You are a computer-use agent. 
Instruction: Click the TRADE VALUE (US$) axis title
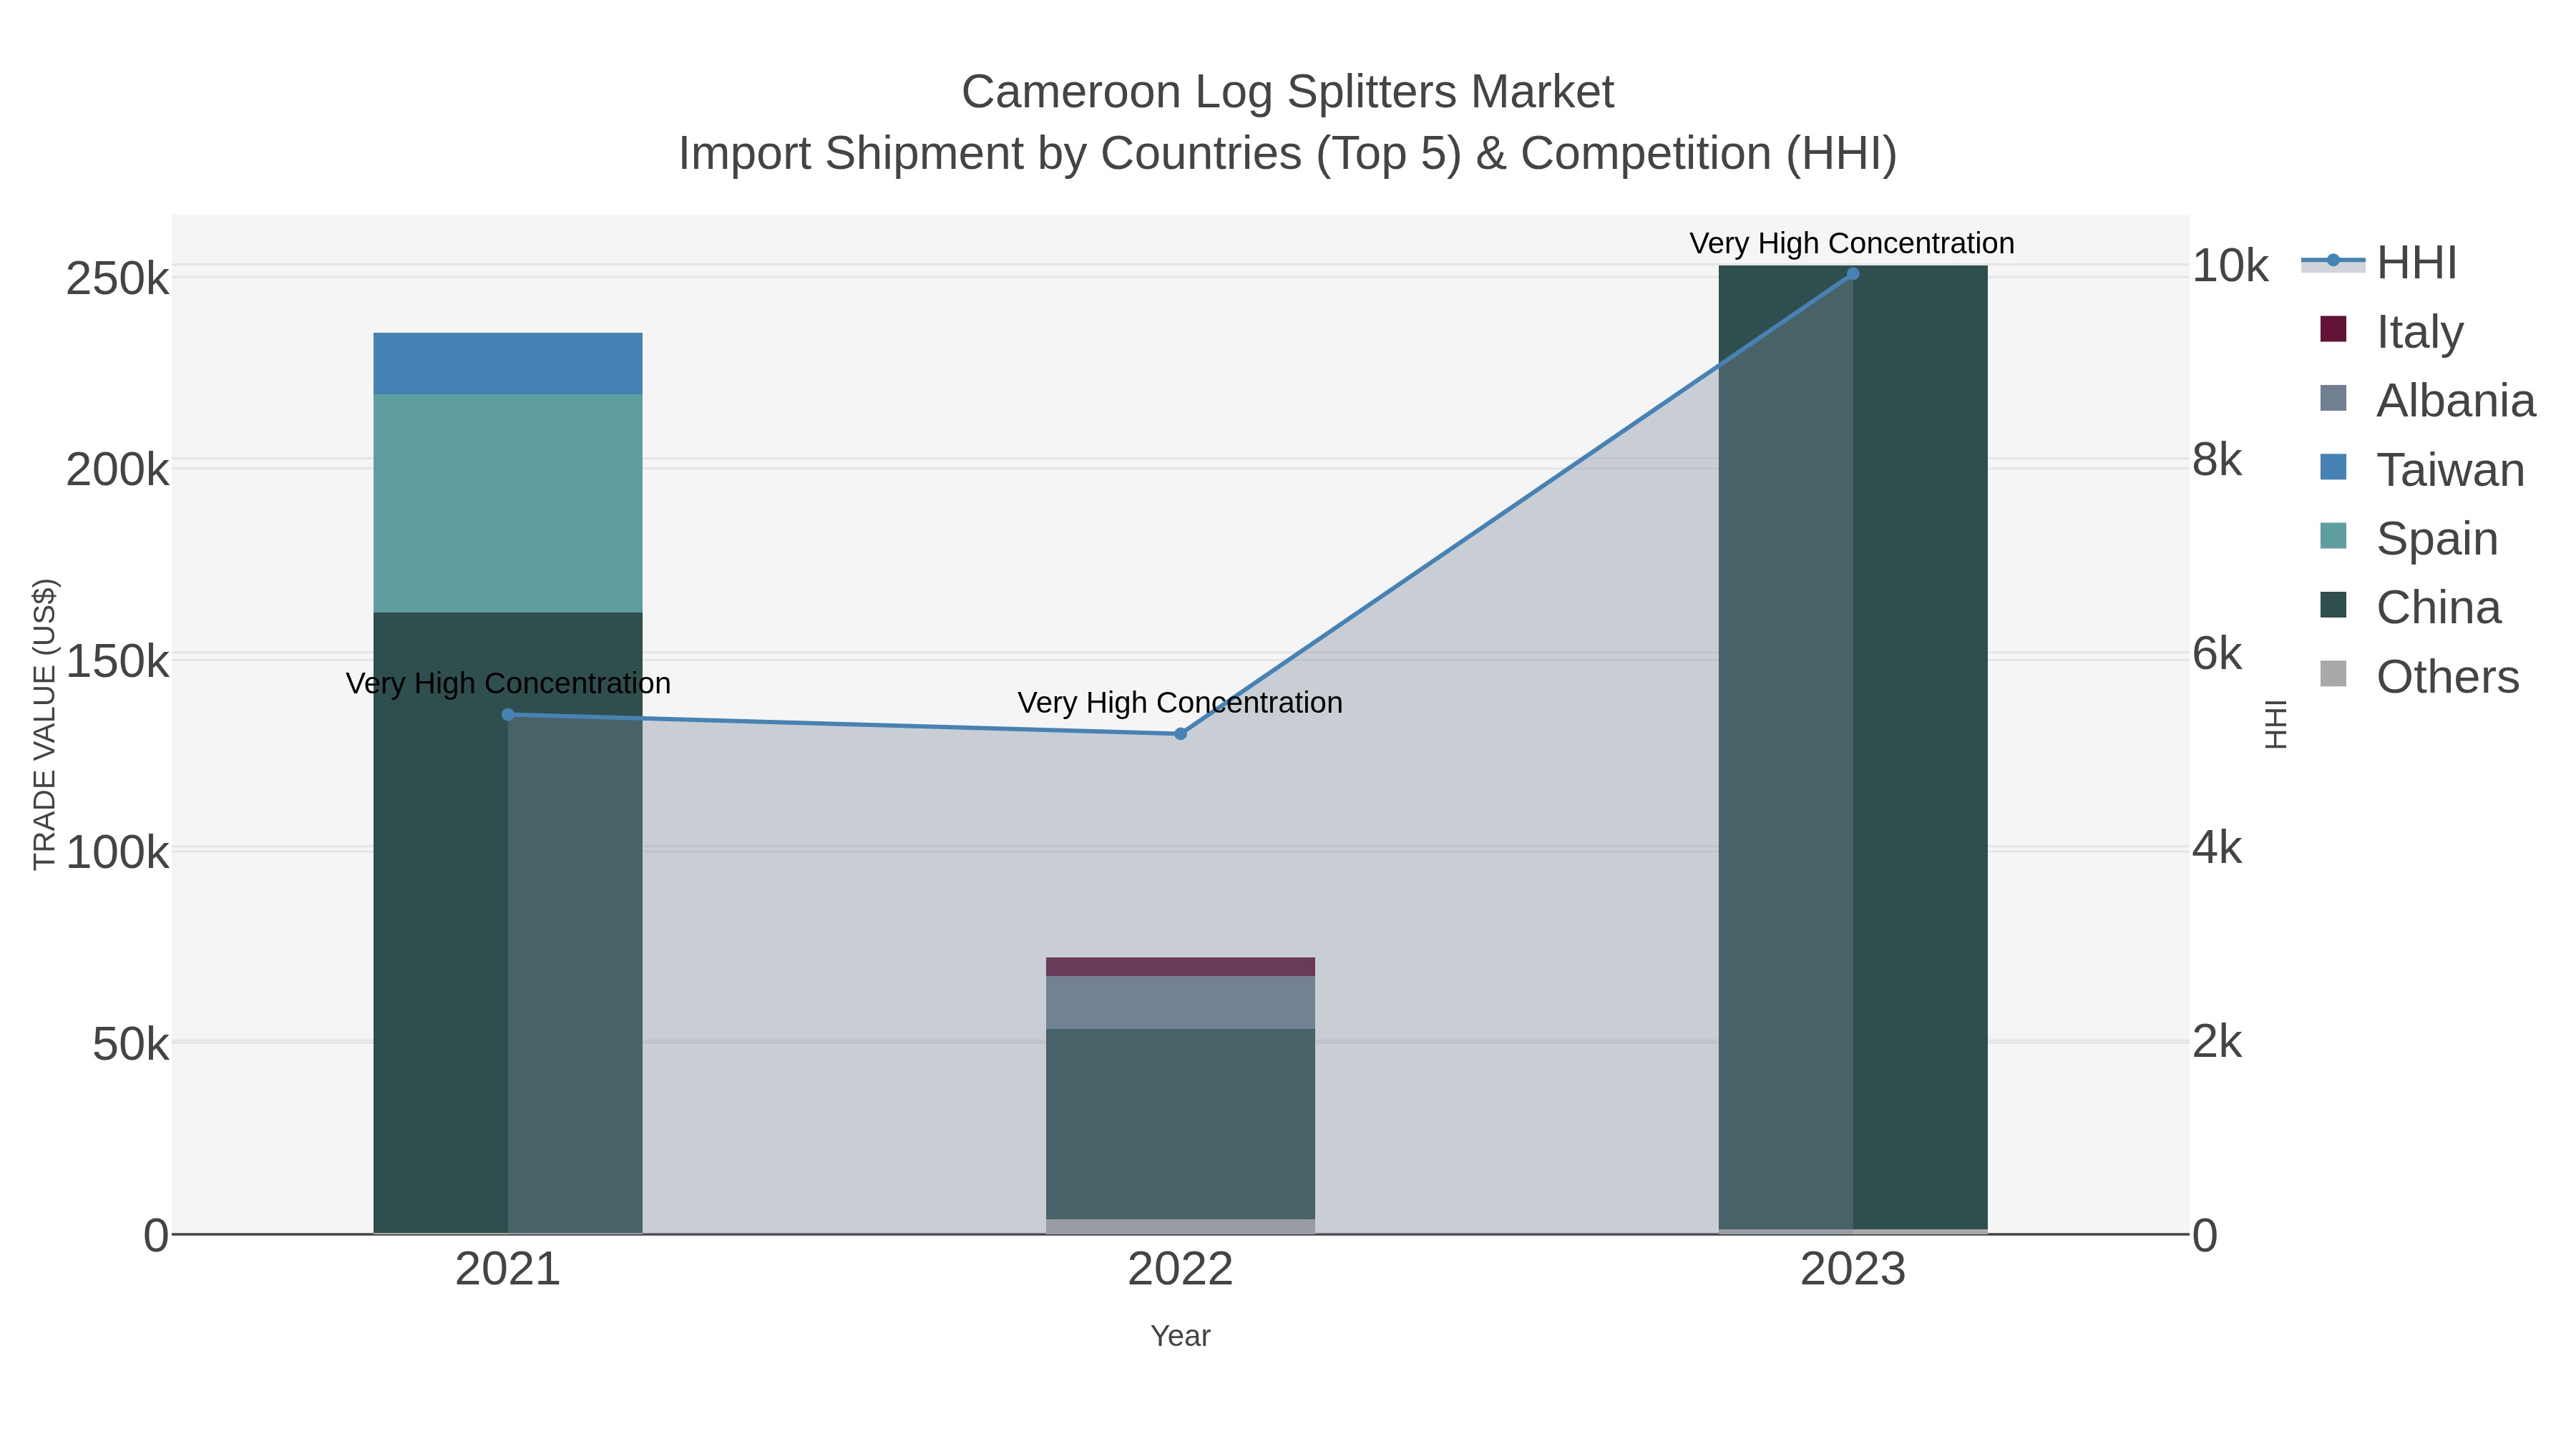(x=45, y=724)
